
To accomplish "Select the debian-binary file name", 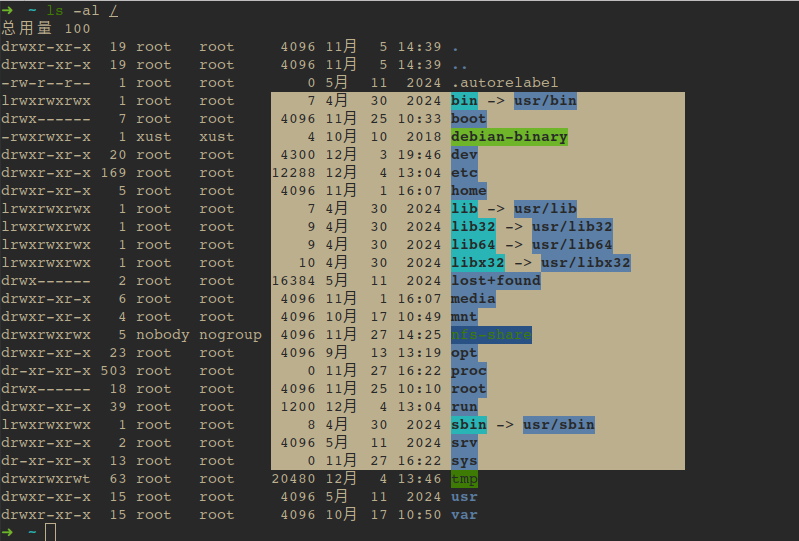I will pos(509,137).
